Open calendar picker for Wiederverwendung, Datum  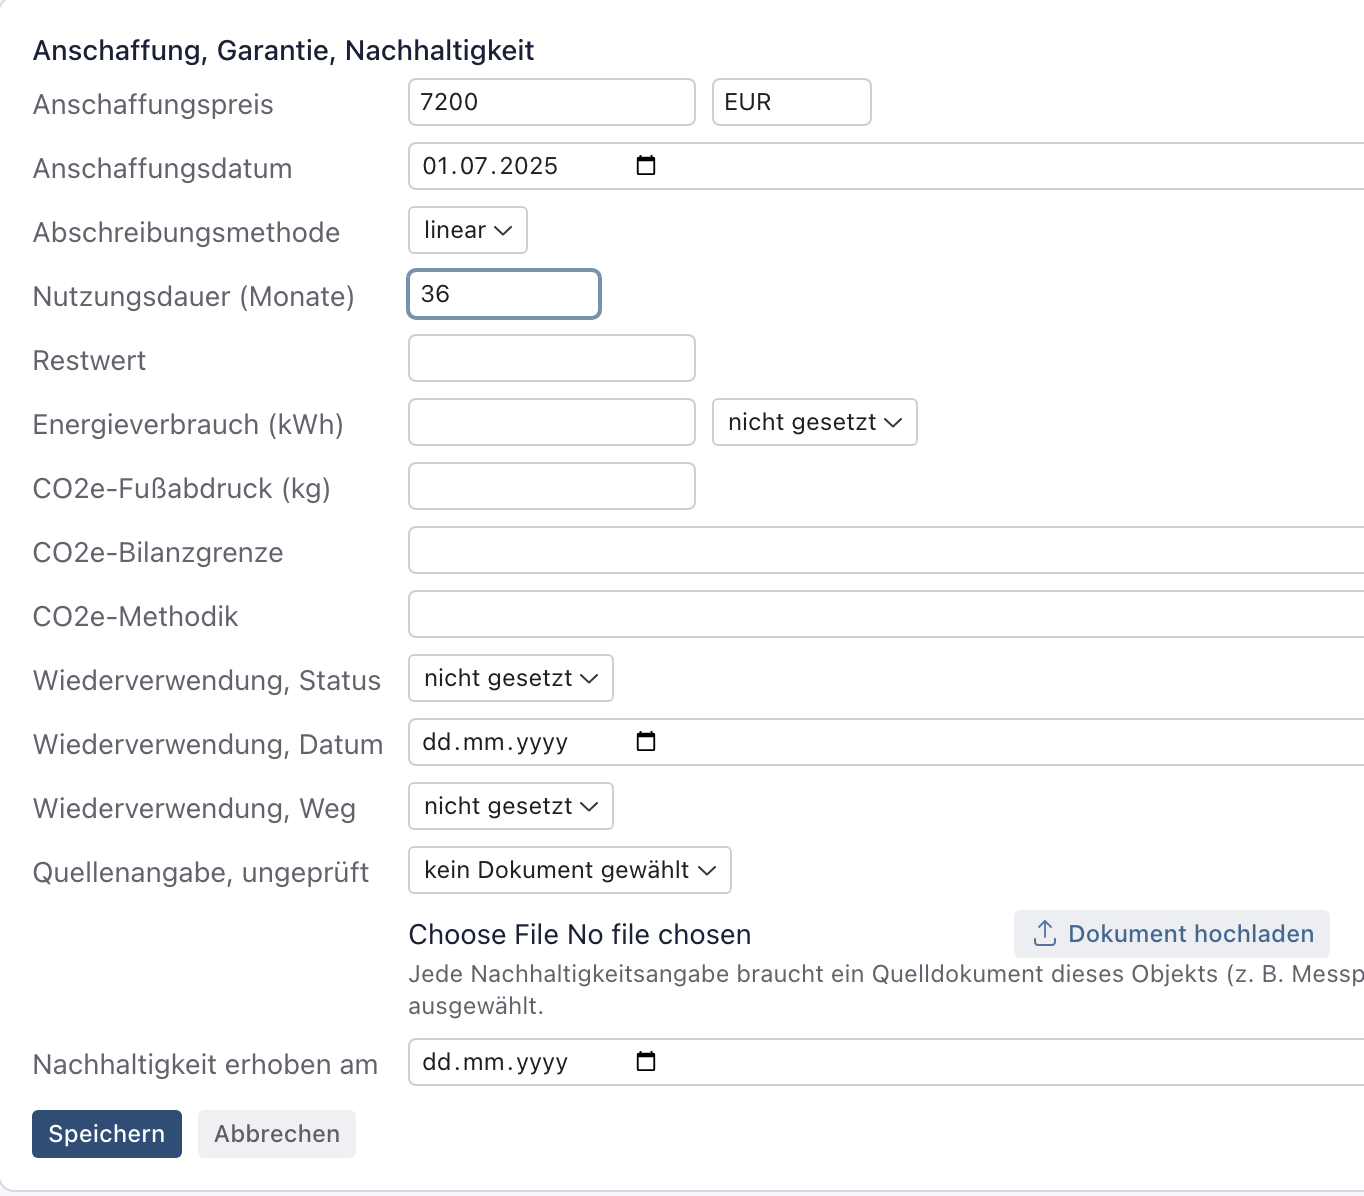(x=646, y=742)
